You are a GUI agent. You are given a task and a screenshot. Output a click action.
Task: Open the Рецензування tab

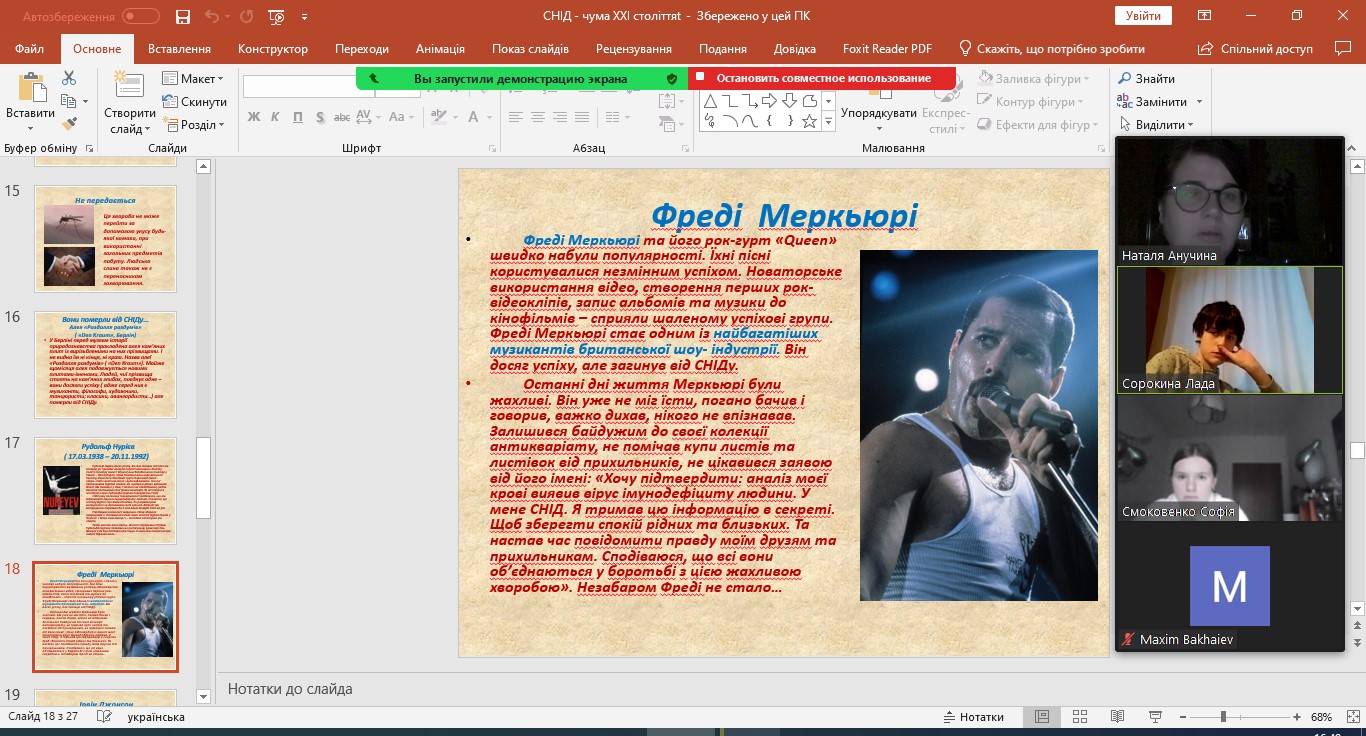(x=634, y=49)
